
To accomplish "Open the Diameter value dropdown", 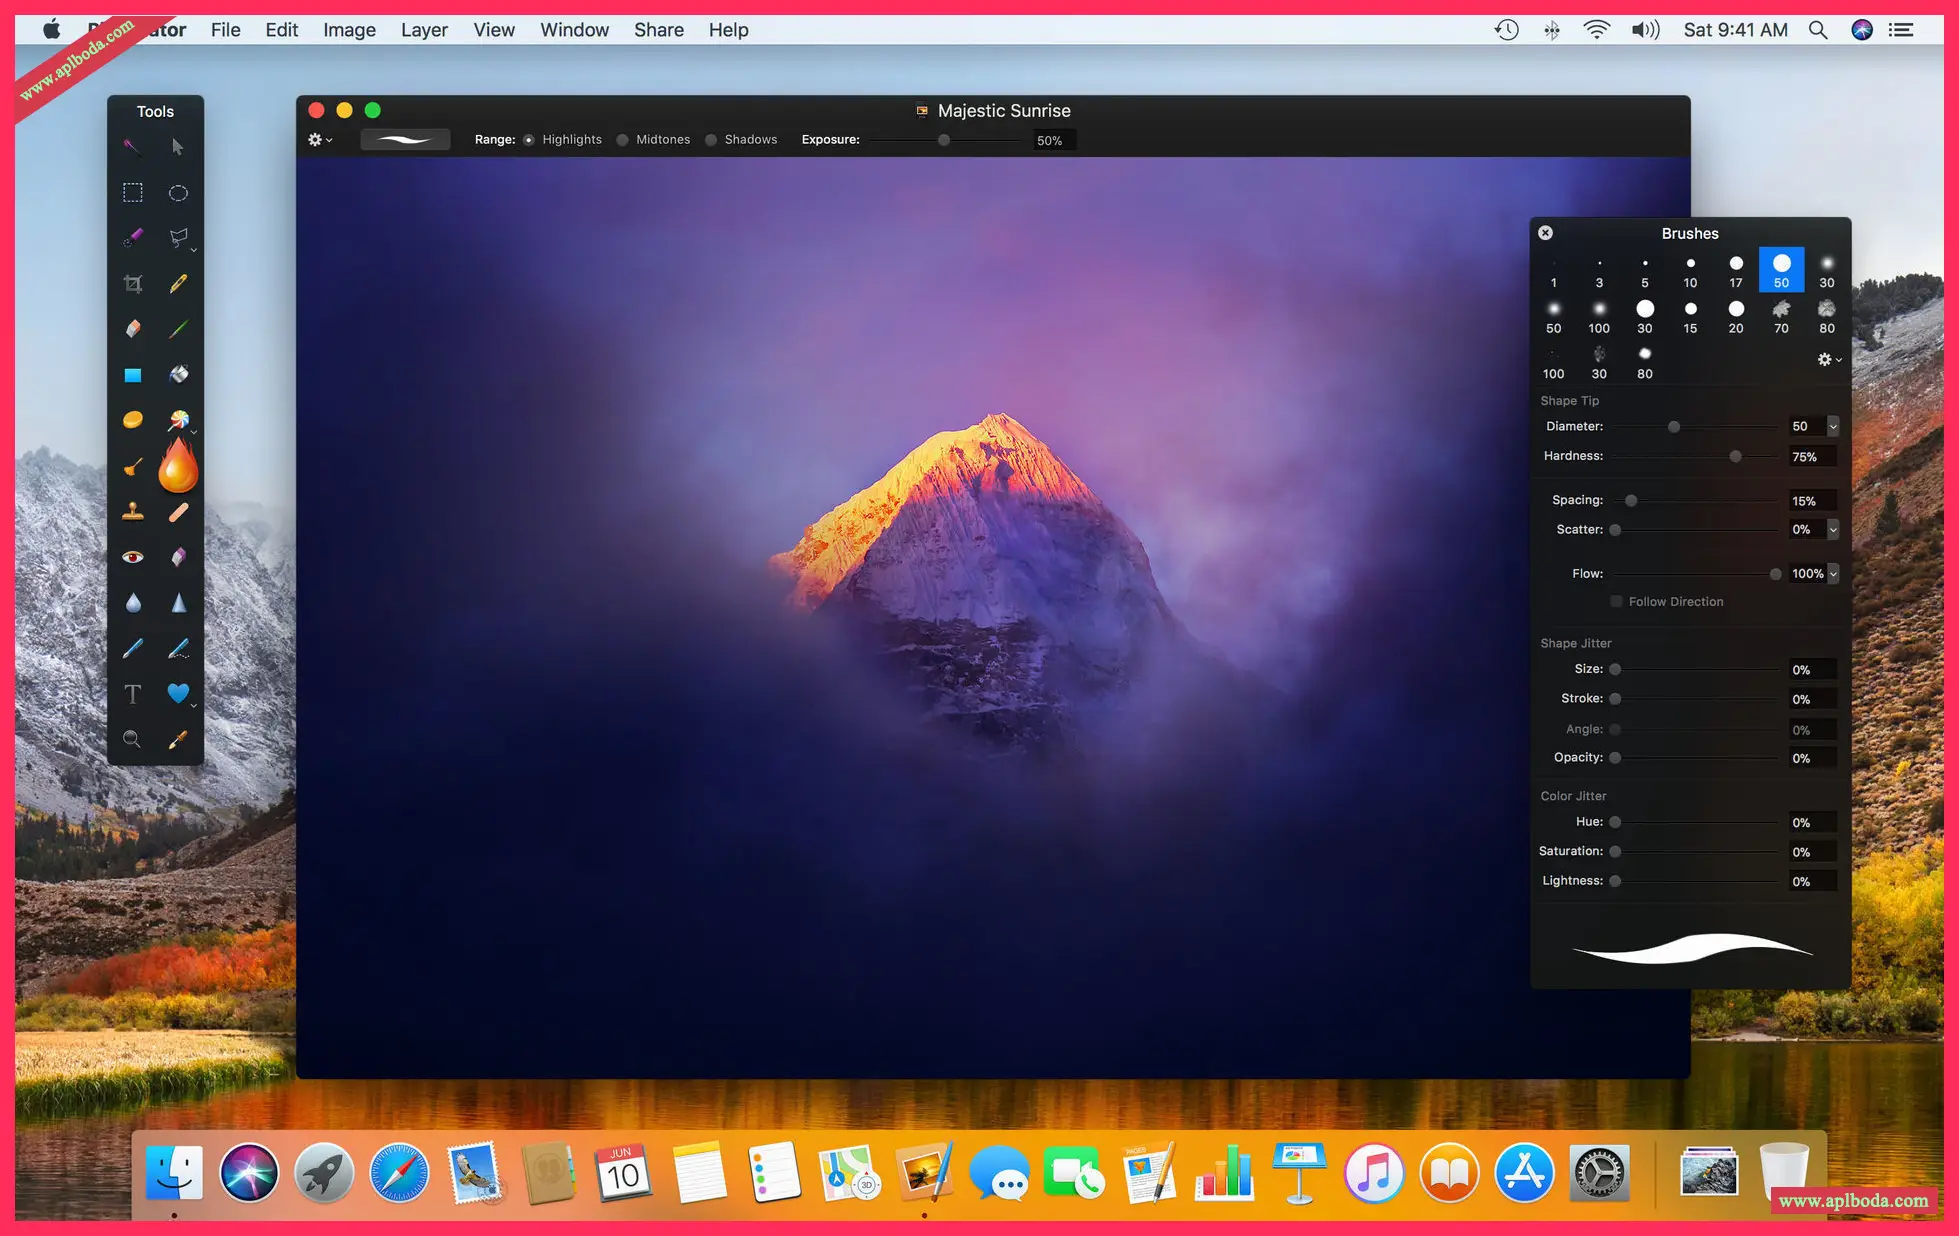I will click(1833, 426).
